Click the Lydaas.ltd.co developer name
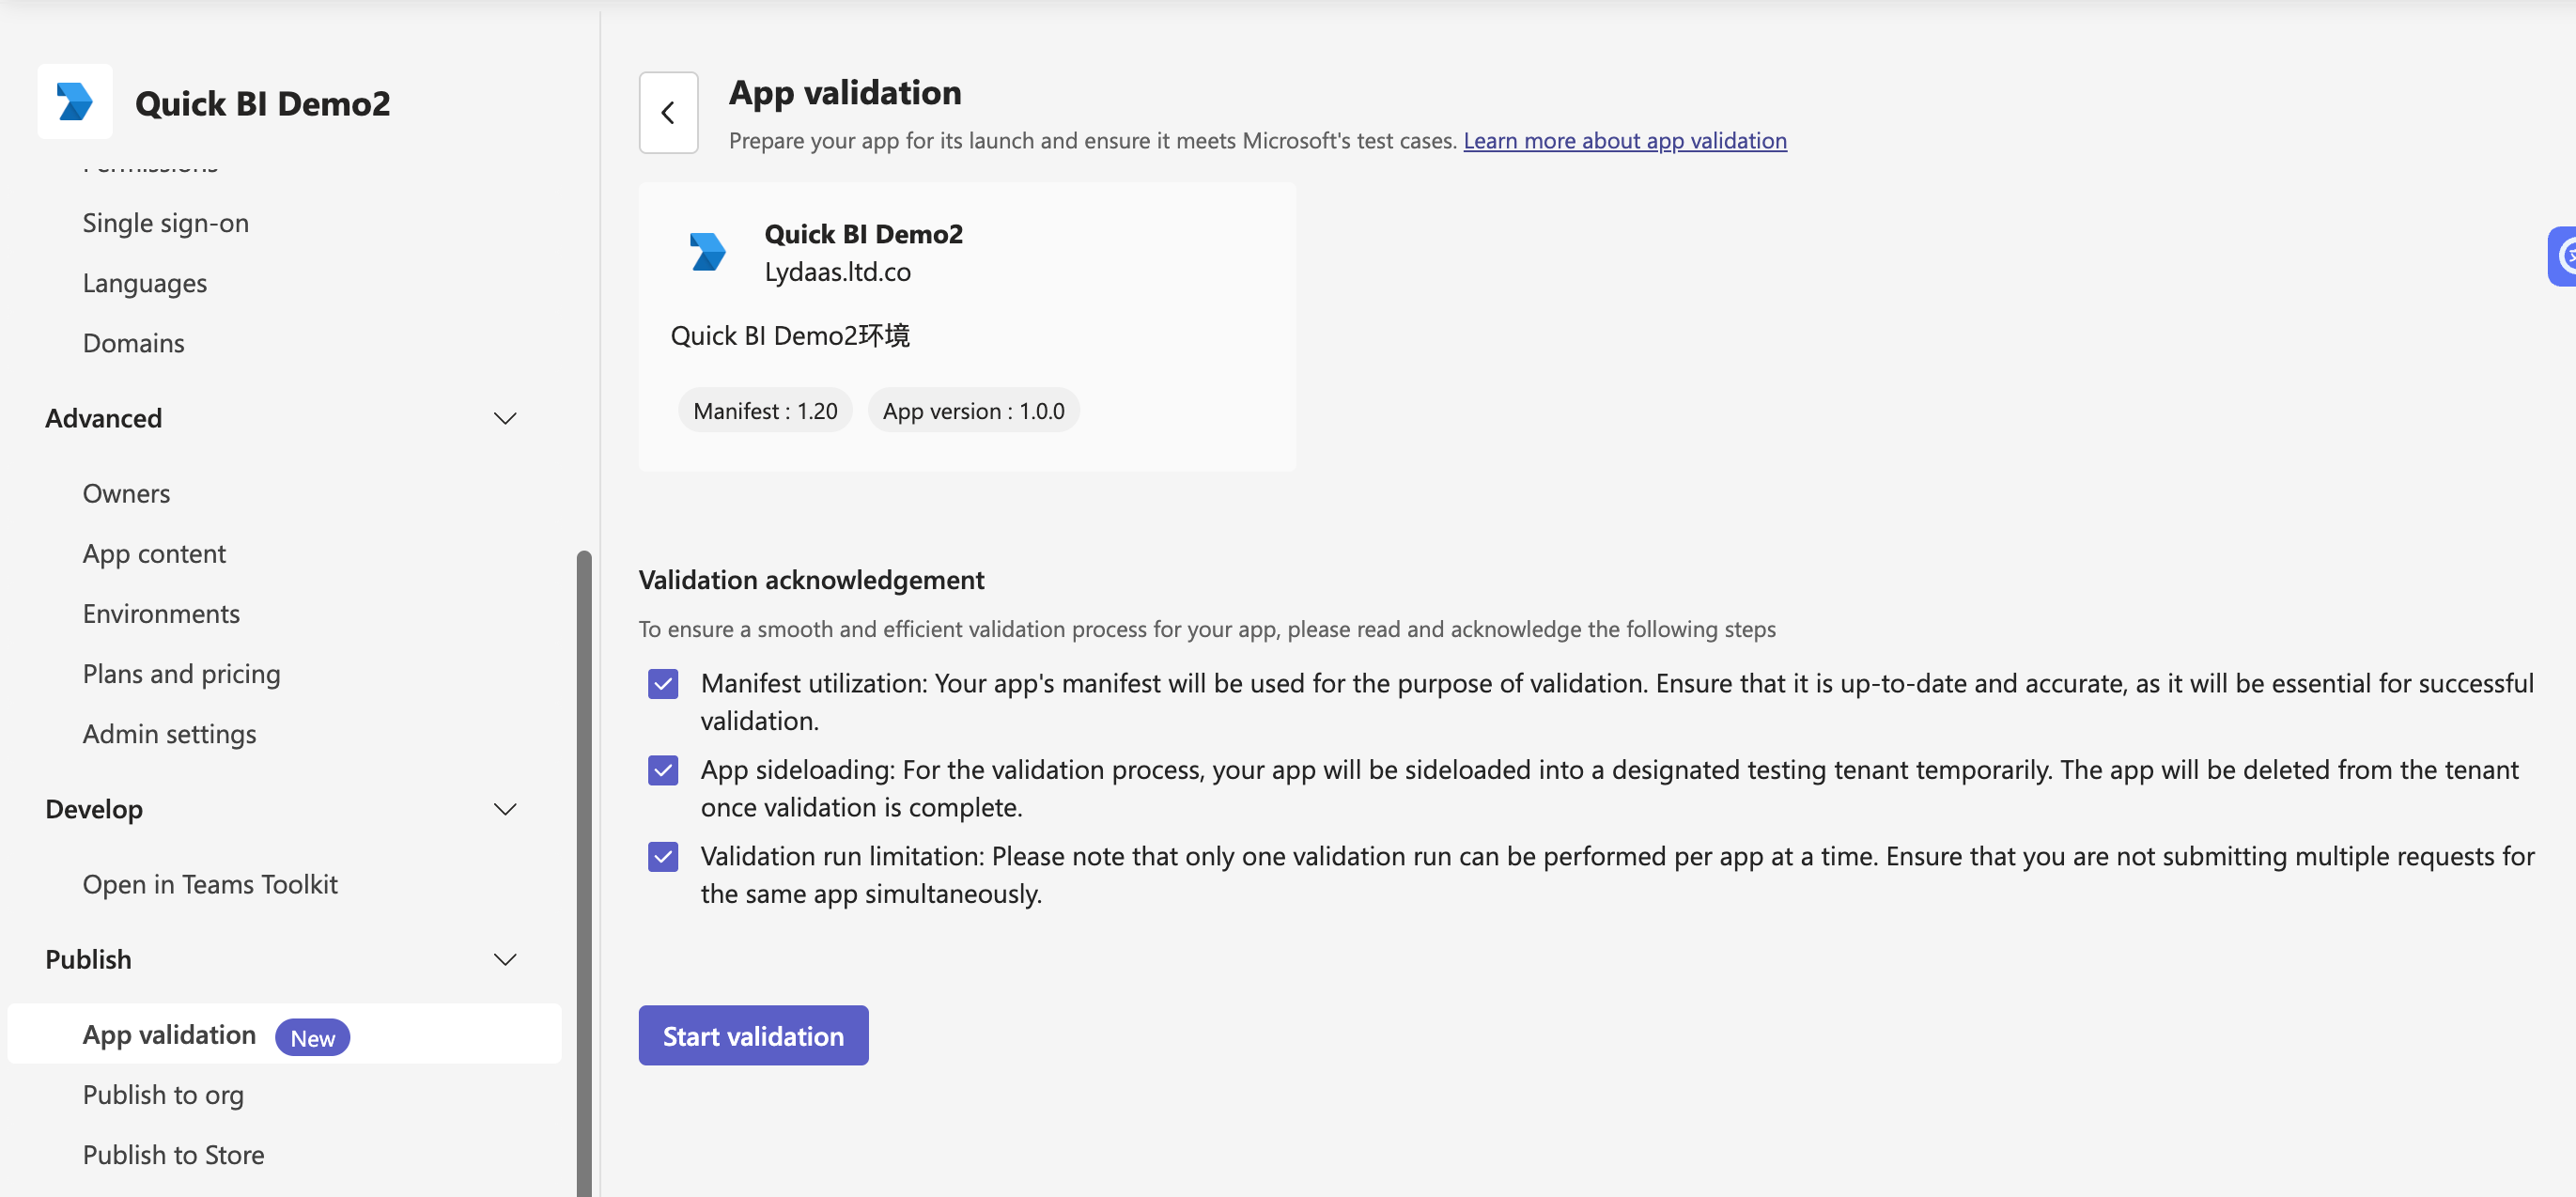The width and height of the screenshot is (2576, 1197). [837, 272]
